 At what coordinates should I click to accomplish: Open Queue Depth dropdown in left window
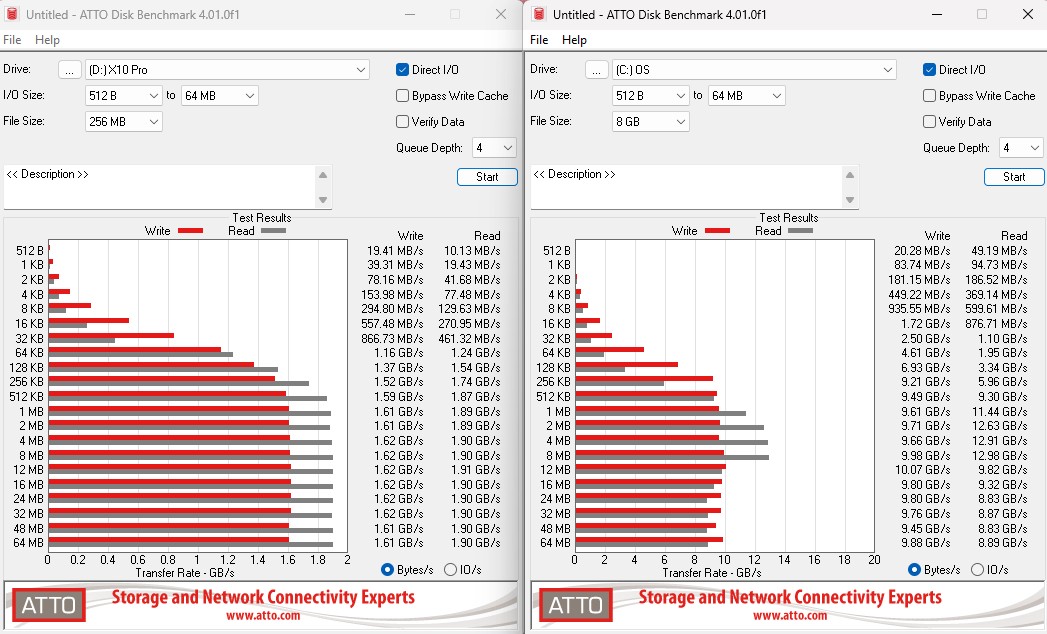(x=494, y=148)
